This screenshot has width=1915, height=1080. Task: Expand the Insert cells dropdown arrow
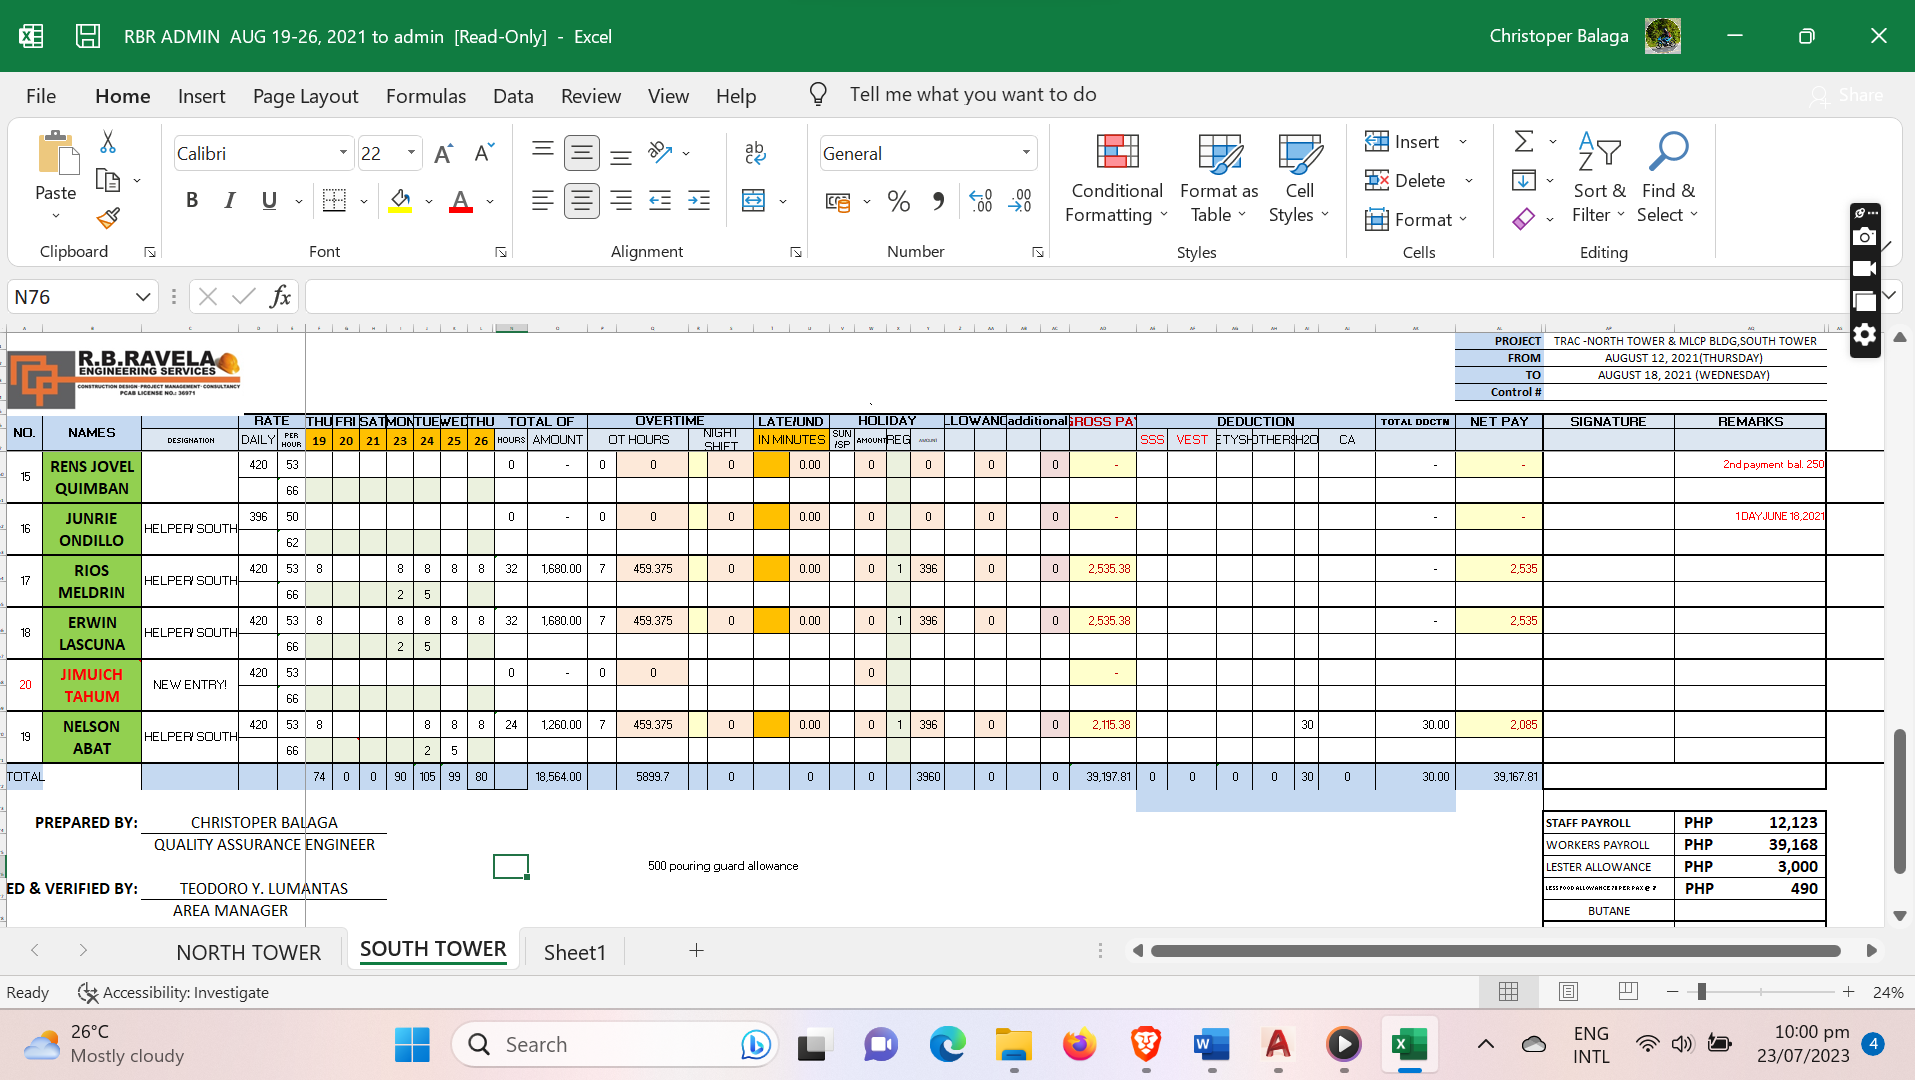1463,141
